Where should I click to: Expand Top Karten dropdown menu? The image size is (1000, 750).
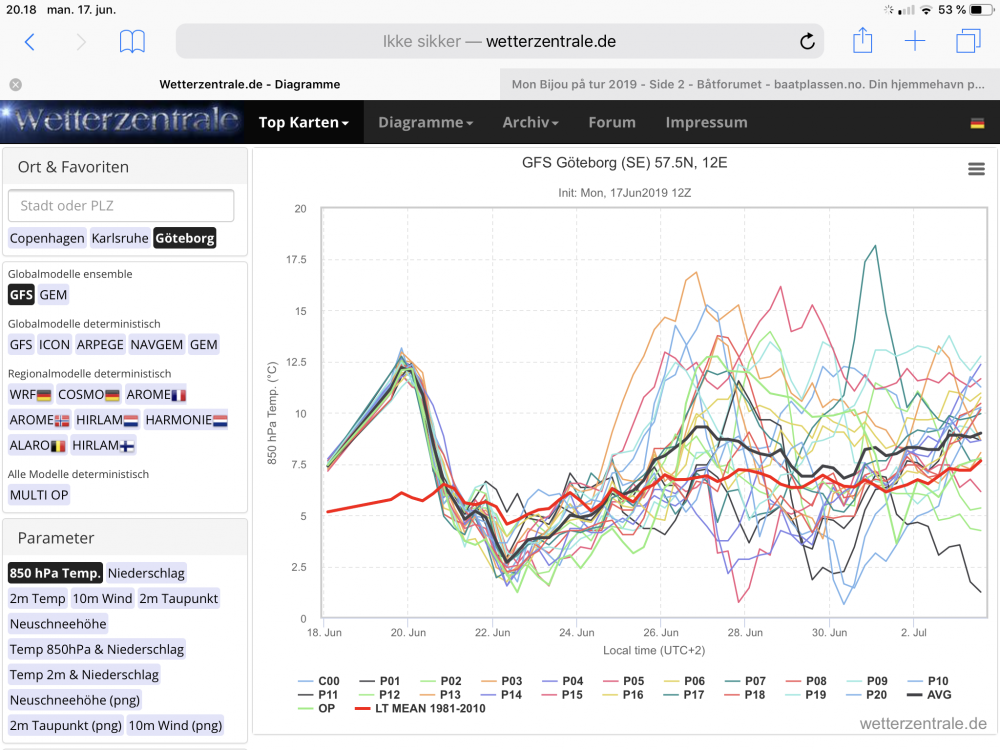coord(304,122)
